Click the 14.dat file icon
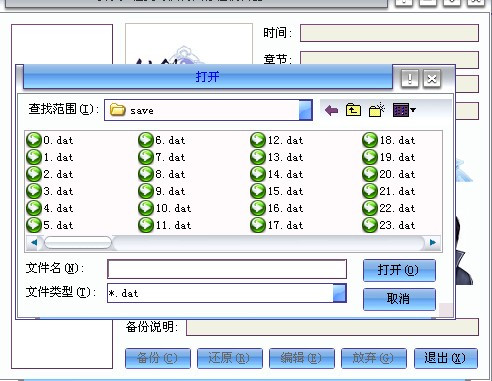492x381 pixels. click(x=258, y=174)
